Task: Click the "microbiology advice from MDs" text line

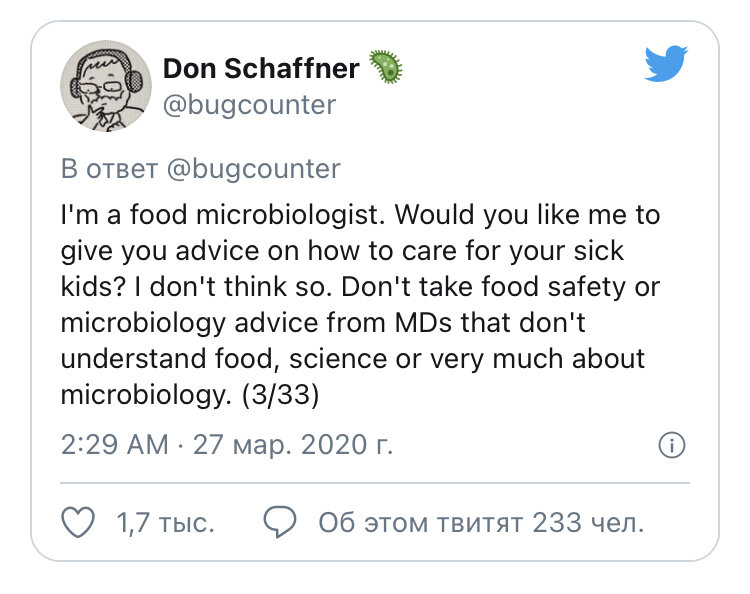Action: coord(323,323)
